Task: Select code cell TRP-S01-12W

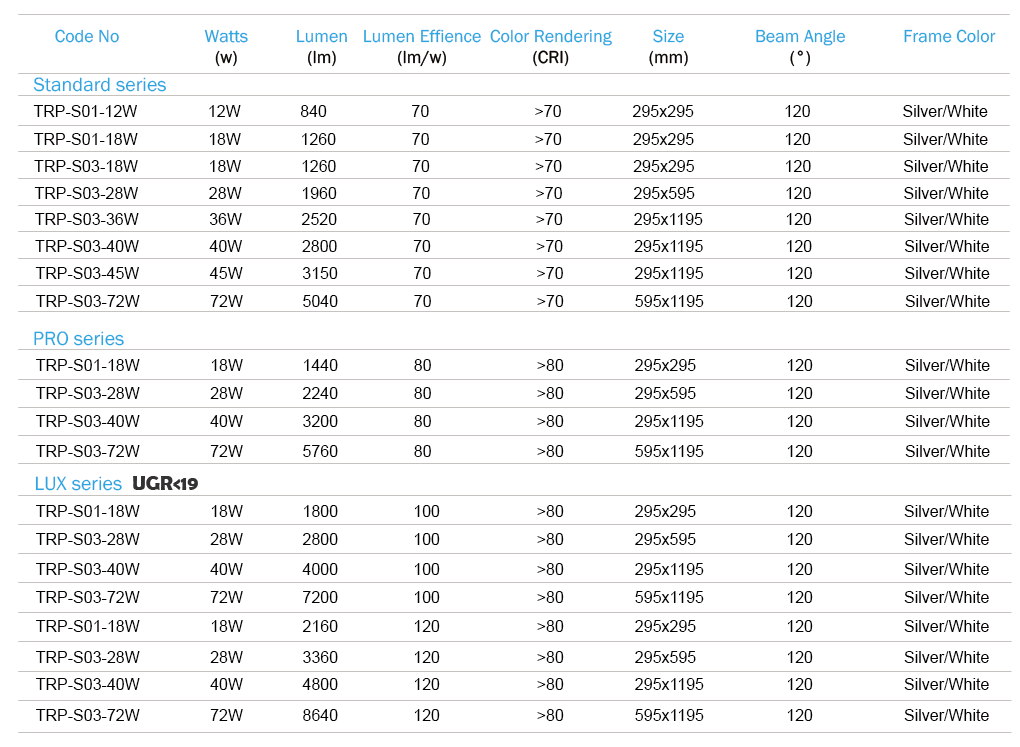Action: click(86, 111)
